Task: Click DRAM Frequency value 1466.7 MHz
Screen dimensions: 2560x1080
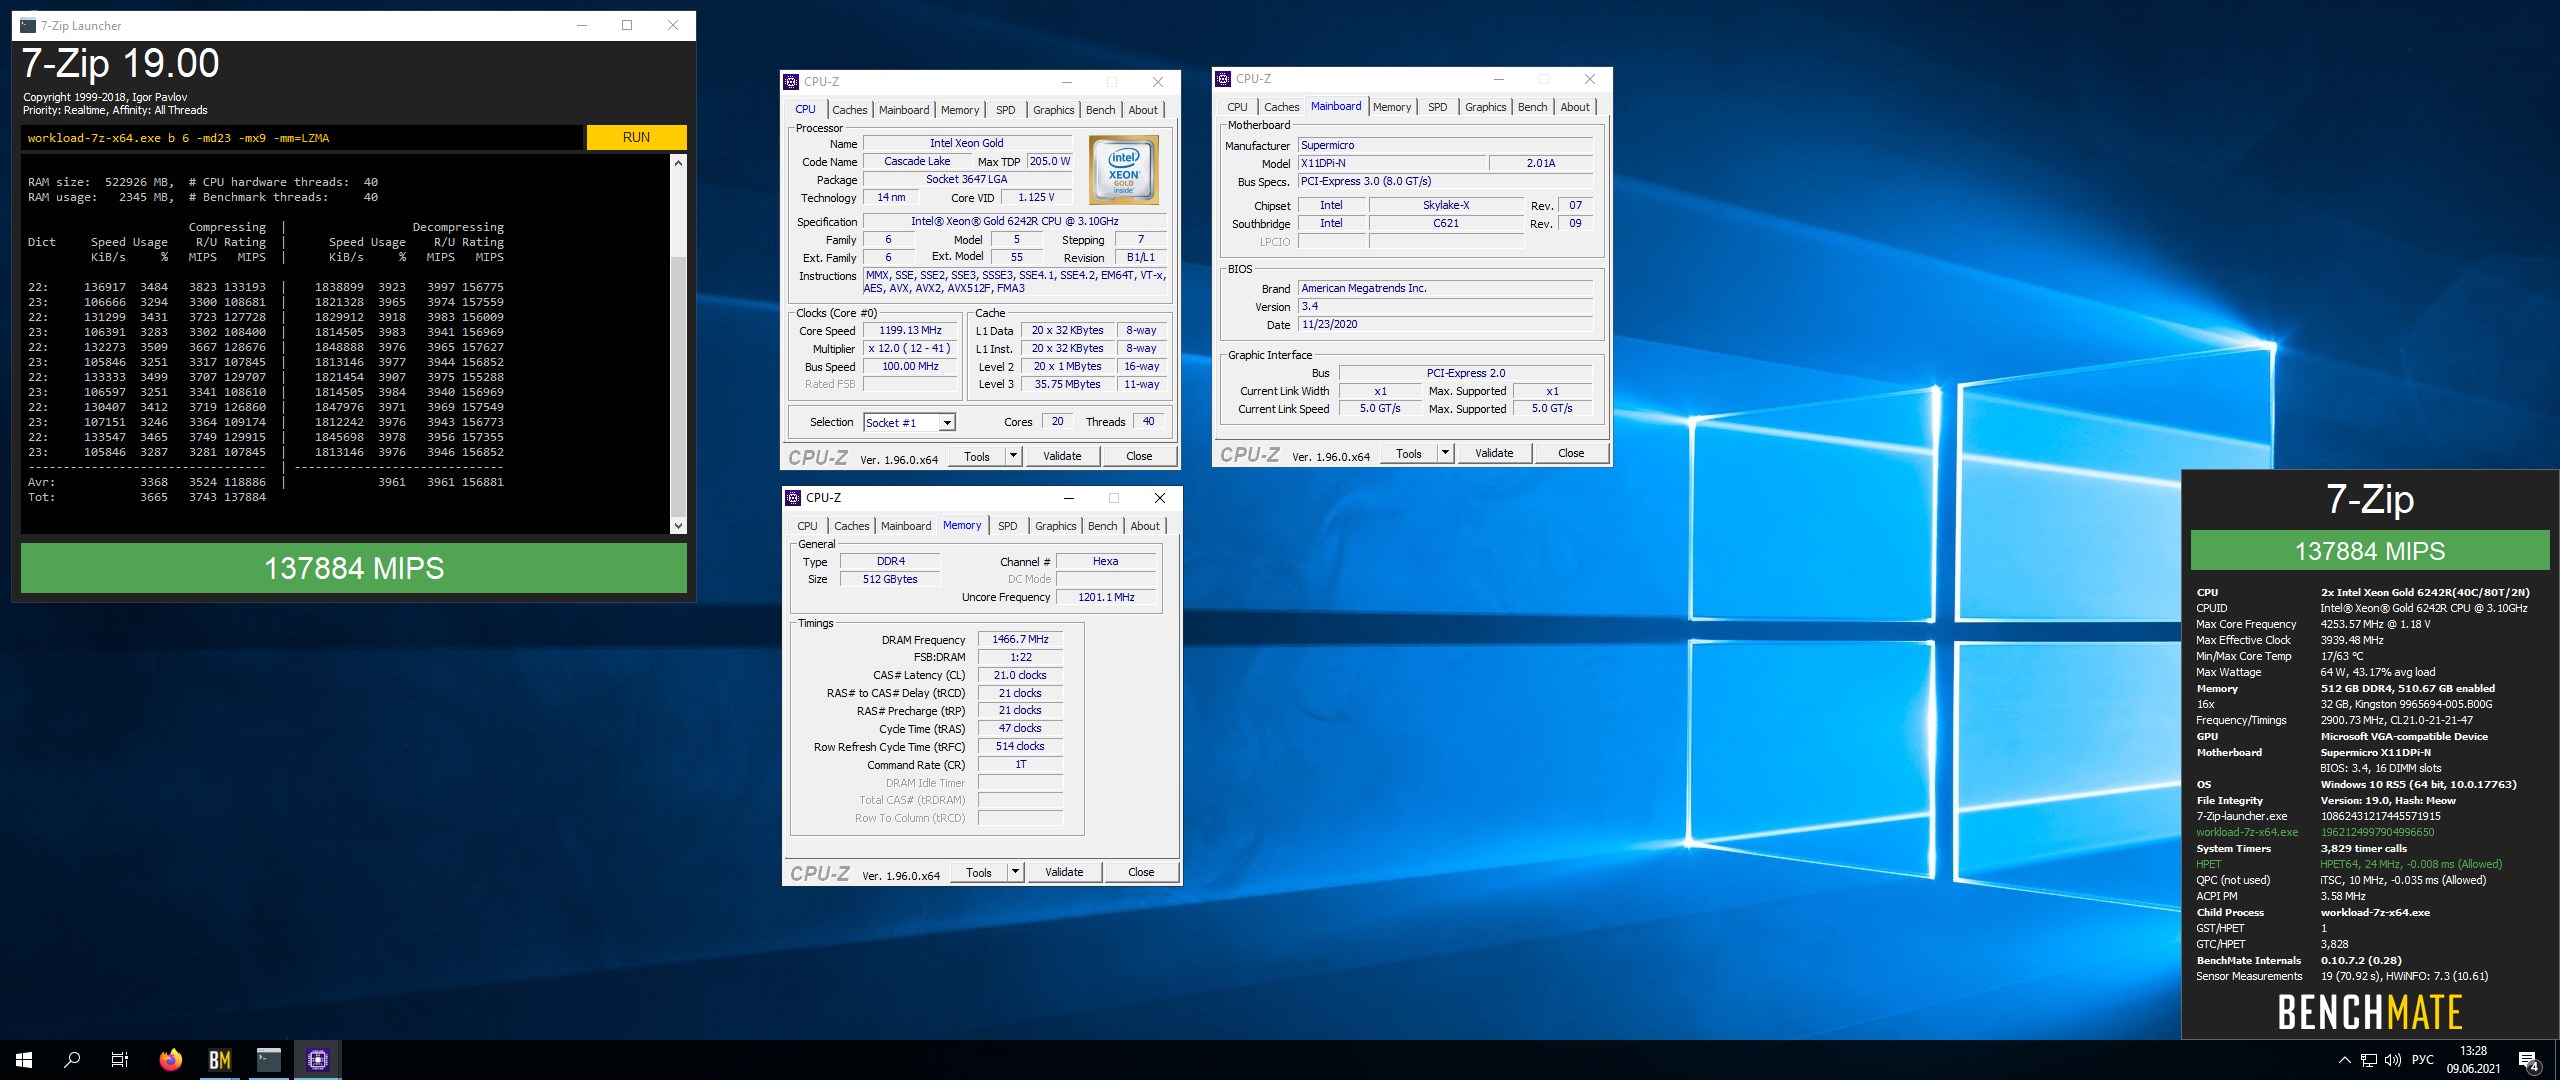Action: (1020, 639)
